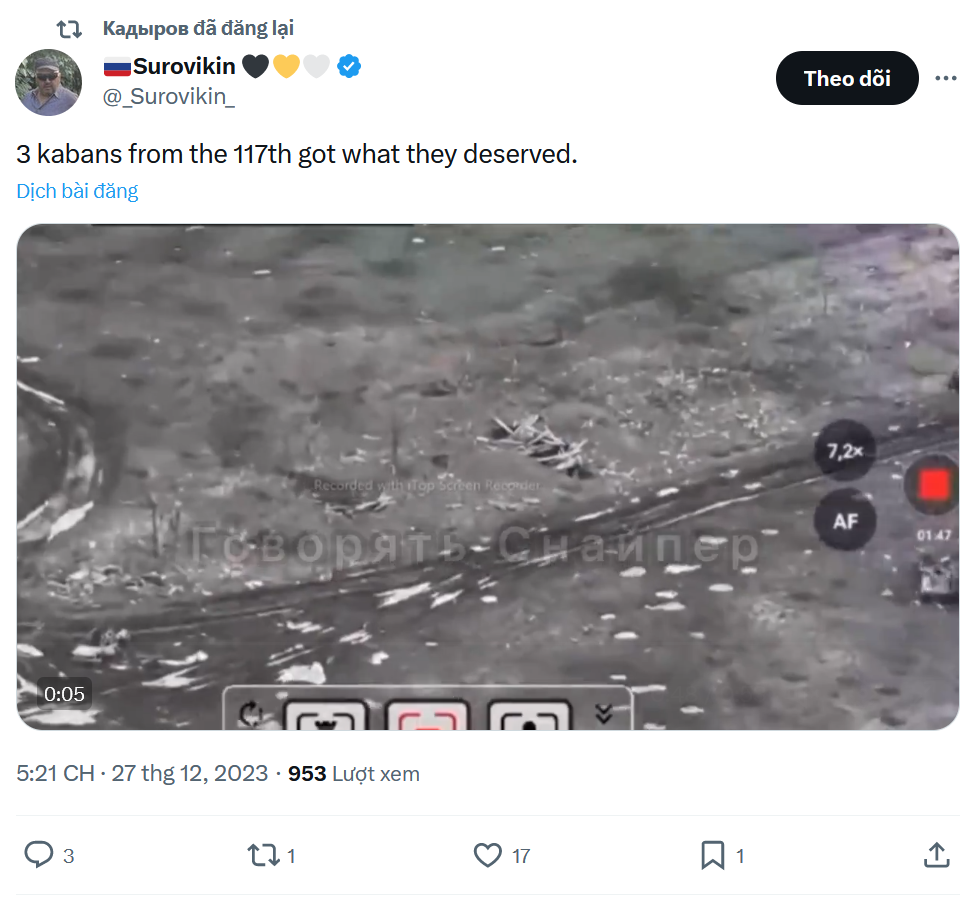Screen dimensions: 969x906
Task: Open the share post icon
Action: click(936, 855)
